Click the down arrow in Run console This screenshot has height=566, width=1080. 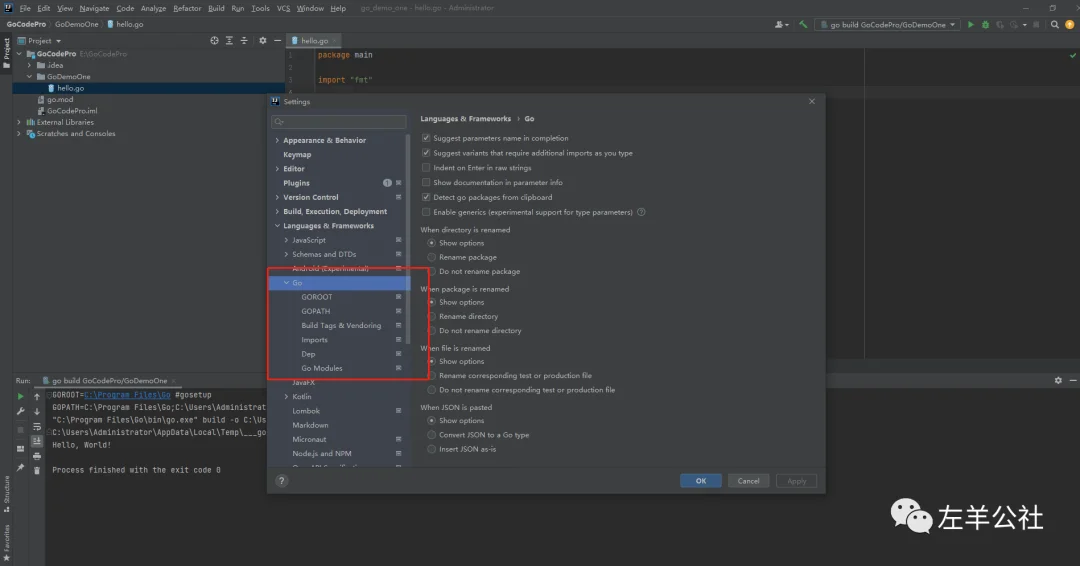(37, 412)
